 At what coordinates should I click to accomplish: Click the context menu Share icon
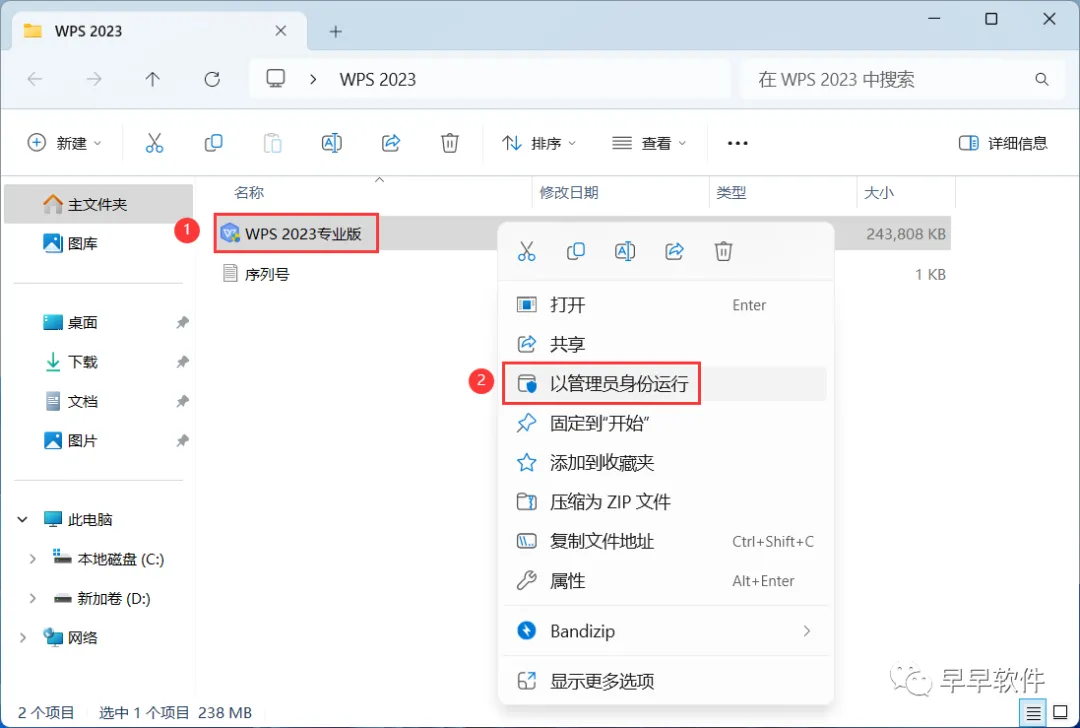pos(674,251)
